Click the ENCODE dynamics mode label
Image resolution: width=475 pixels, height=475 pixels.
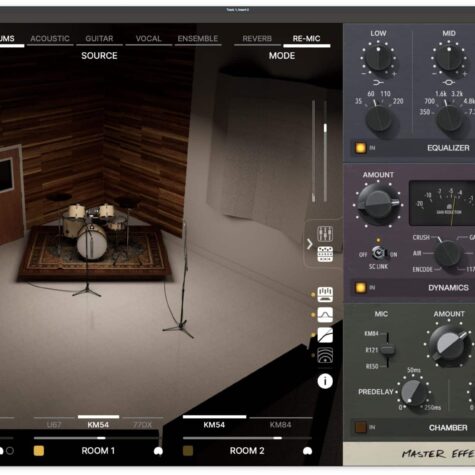click(422, 269)
